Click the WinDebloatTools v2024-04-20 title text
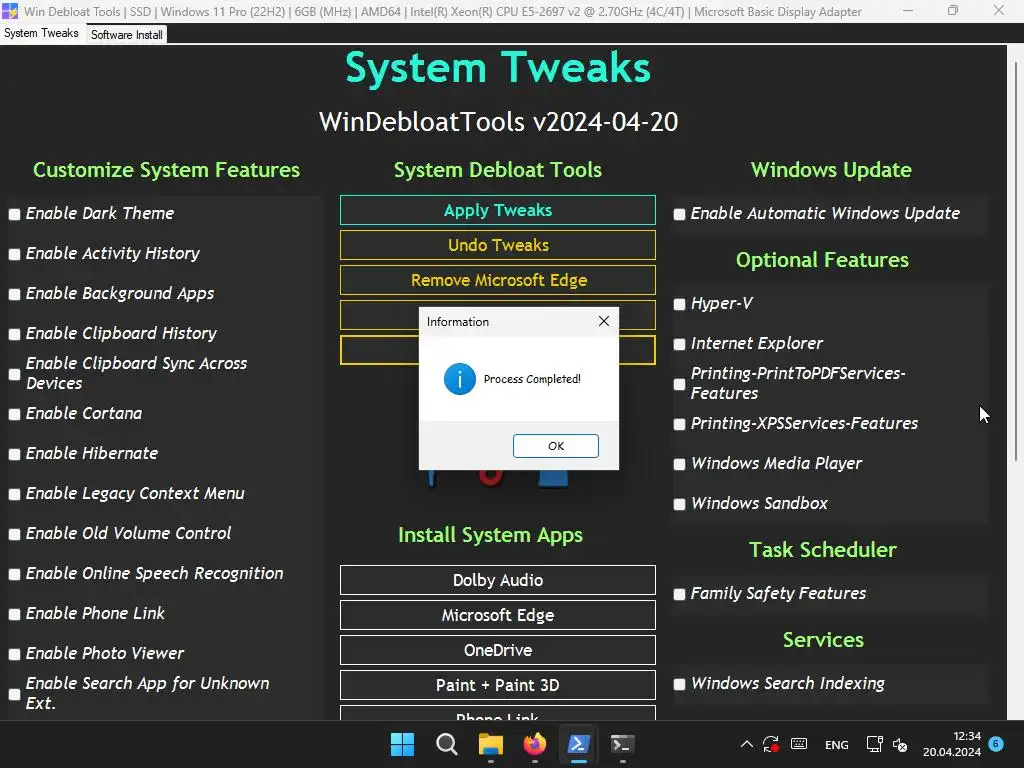This screenshot has width=1024, height=768. click(x=498, y=122)
